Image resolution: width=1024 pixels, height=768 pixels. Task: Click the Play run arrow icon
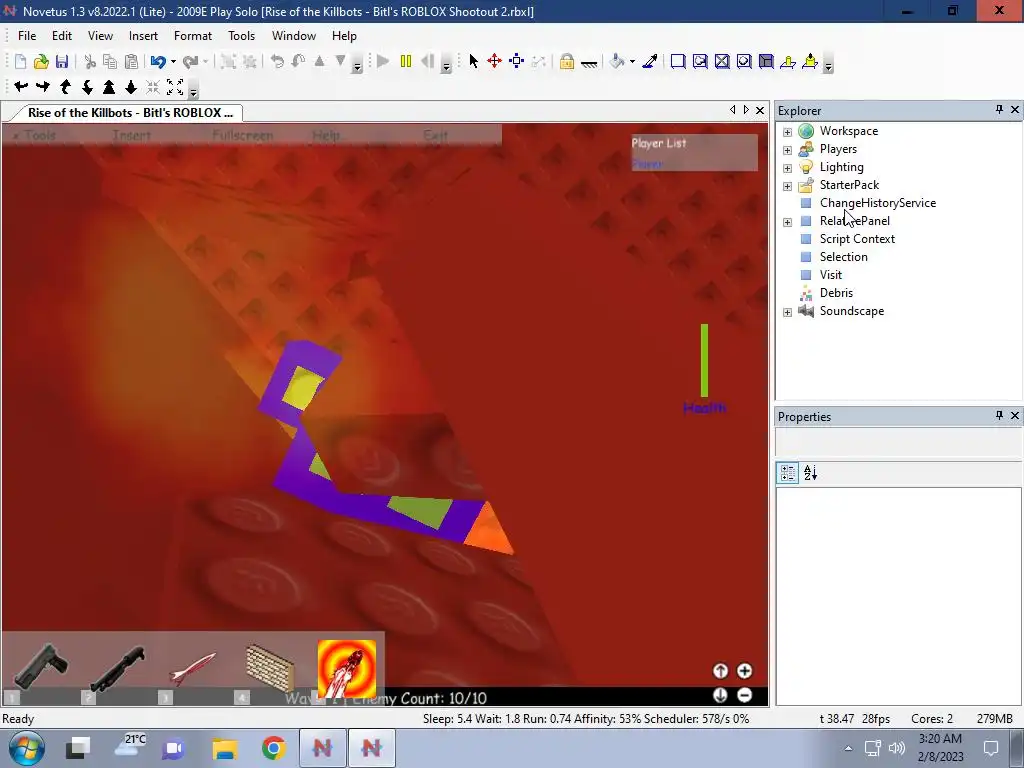(x=383, y=61)
